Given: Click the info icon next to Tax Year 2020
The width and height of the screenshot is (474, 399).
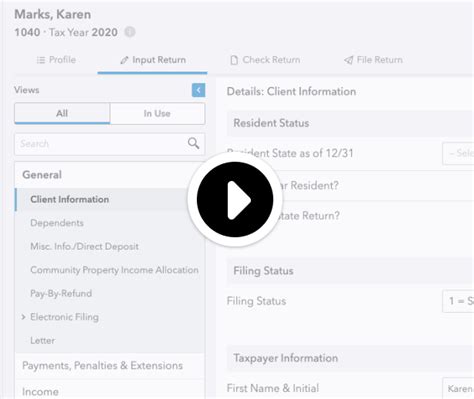Looking at the screenshot, I should [x=130, y=32].
